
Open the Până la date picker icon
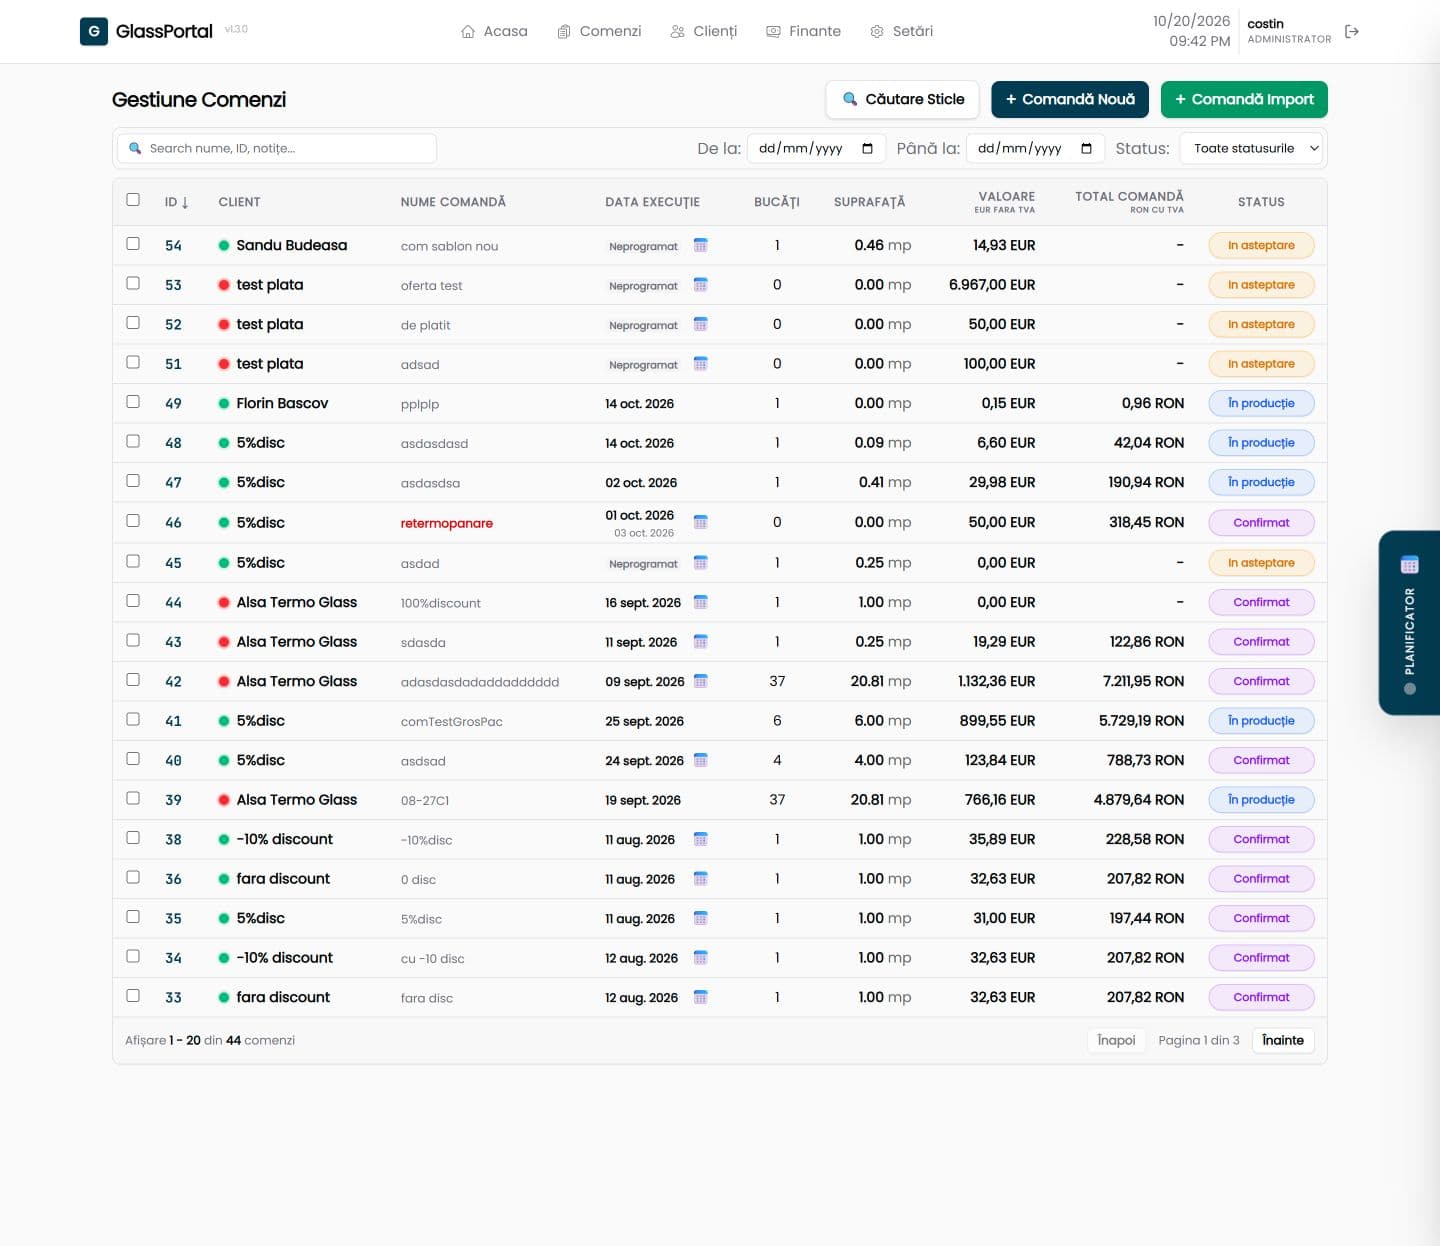pyautogui.click(x=1086, y=148)
